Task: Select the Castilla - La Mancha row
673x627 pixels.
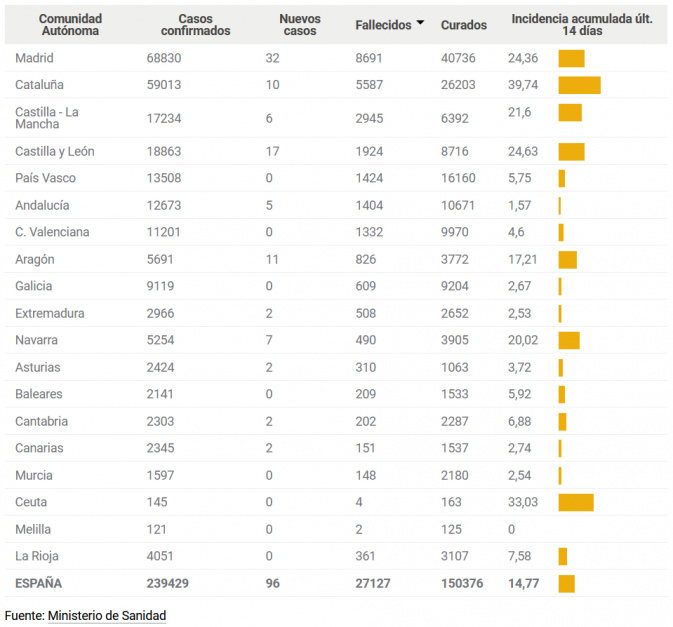Action: coord(47,118)
